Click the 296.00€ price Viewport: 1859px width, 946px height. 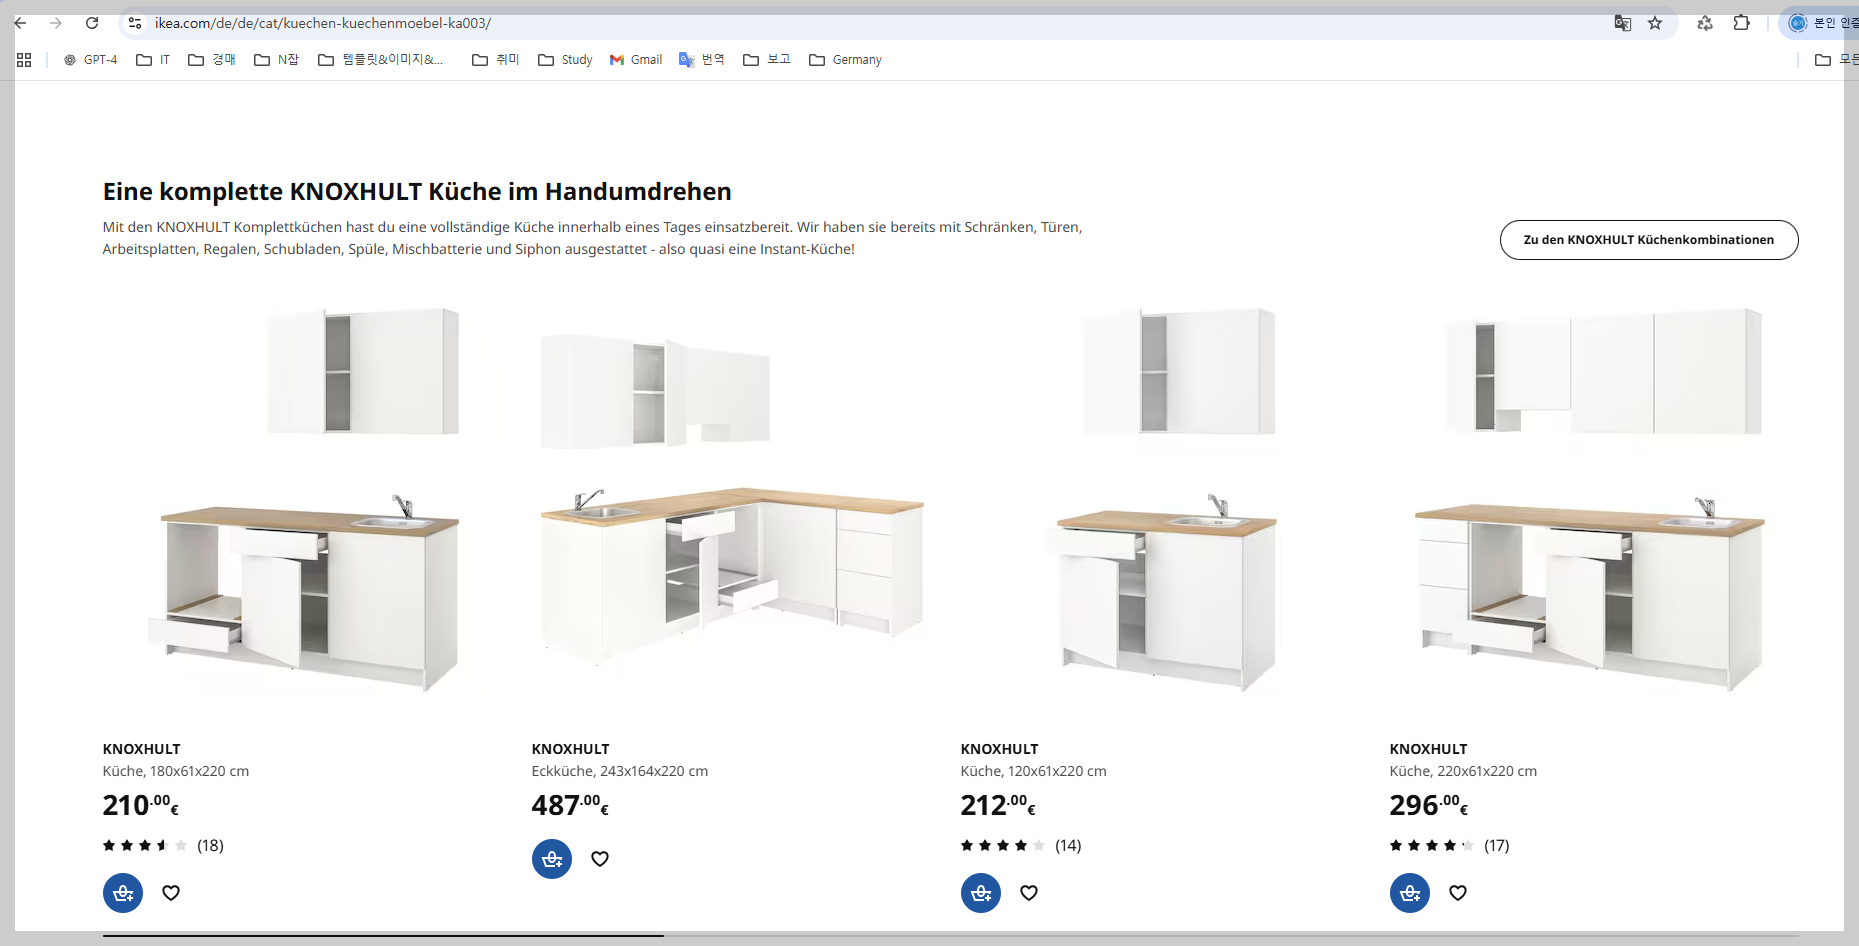tap(1429, 805)
